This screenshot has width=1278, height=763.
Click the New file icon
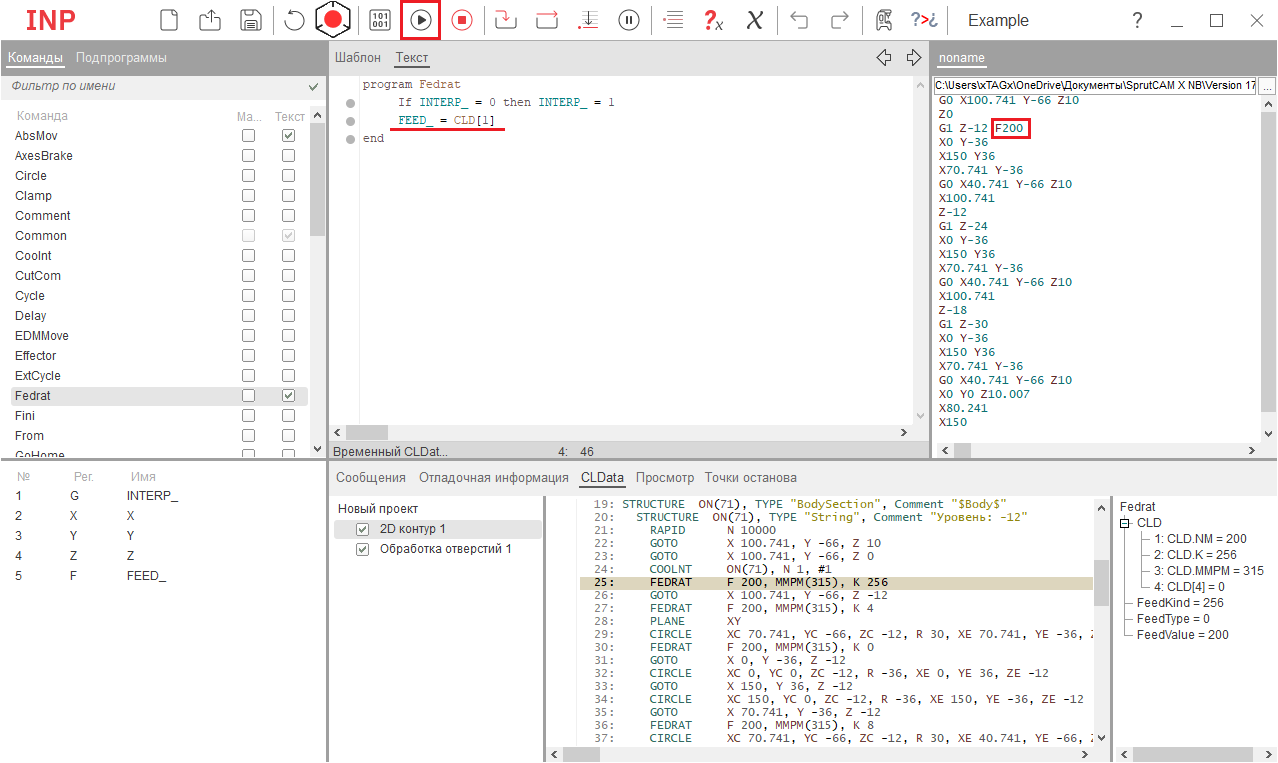(170, 20)
